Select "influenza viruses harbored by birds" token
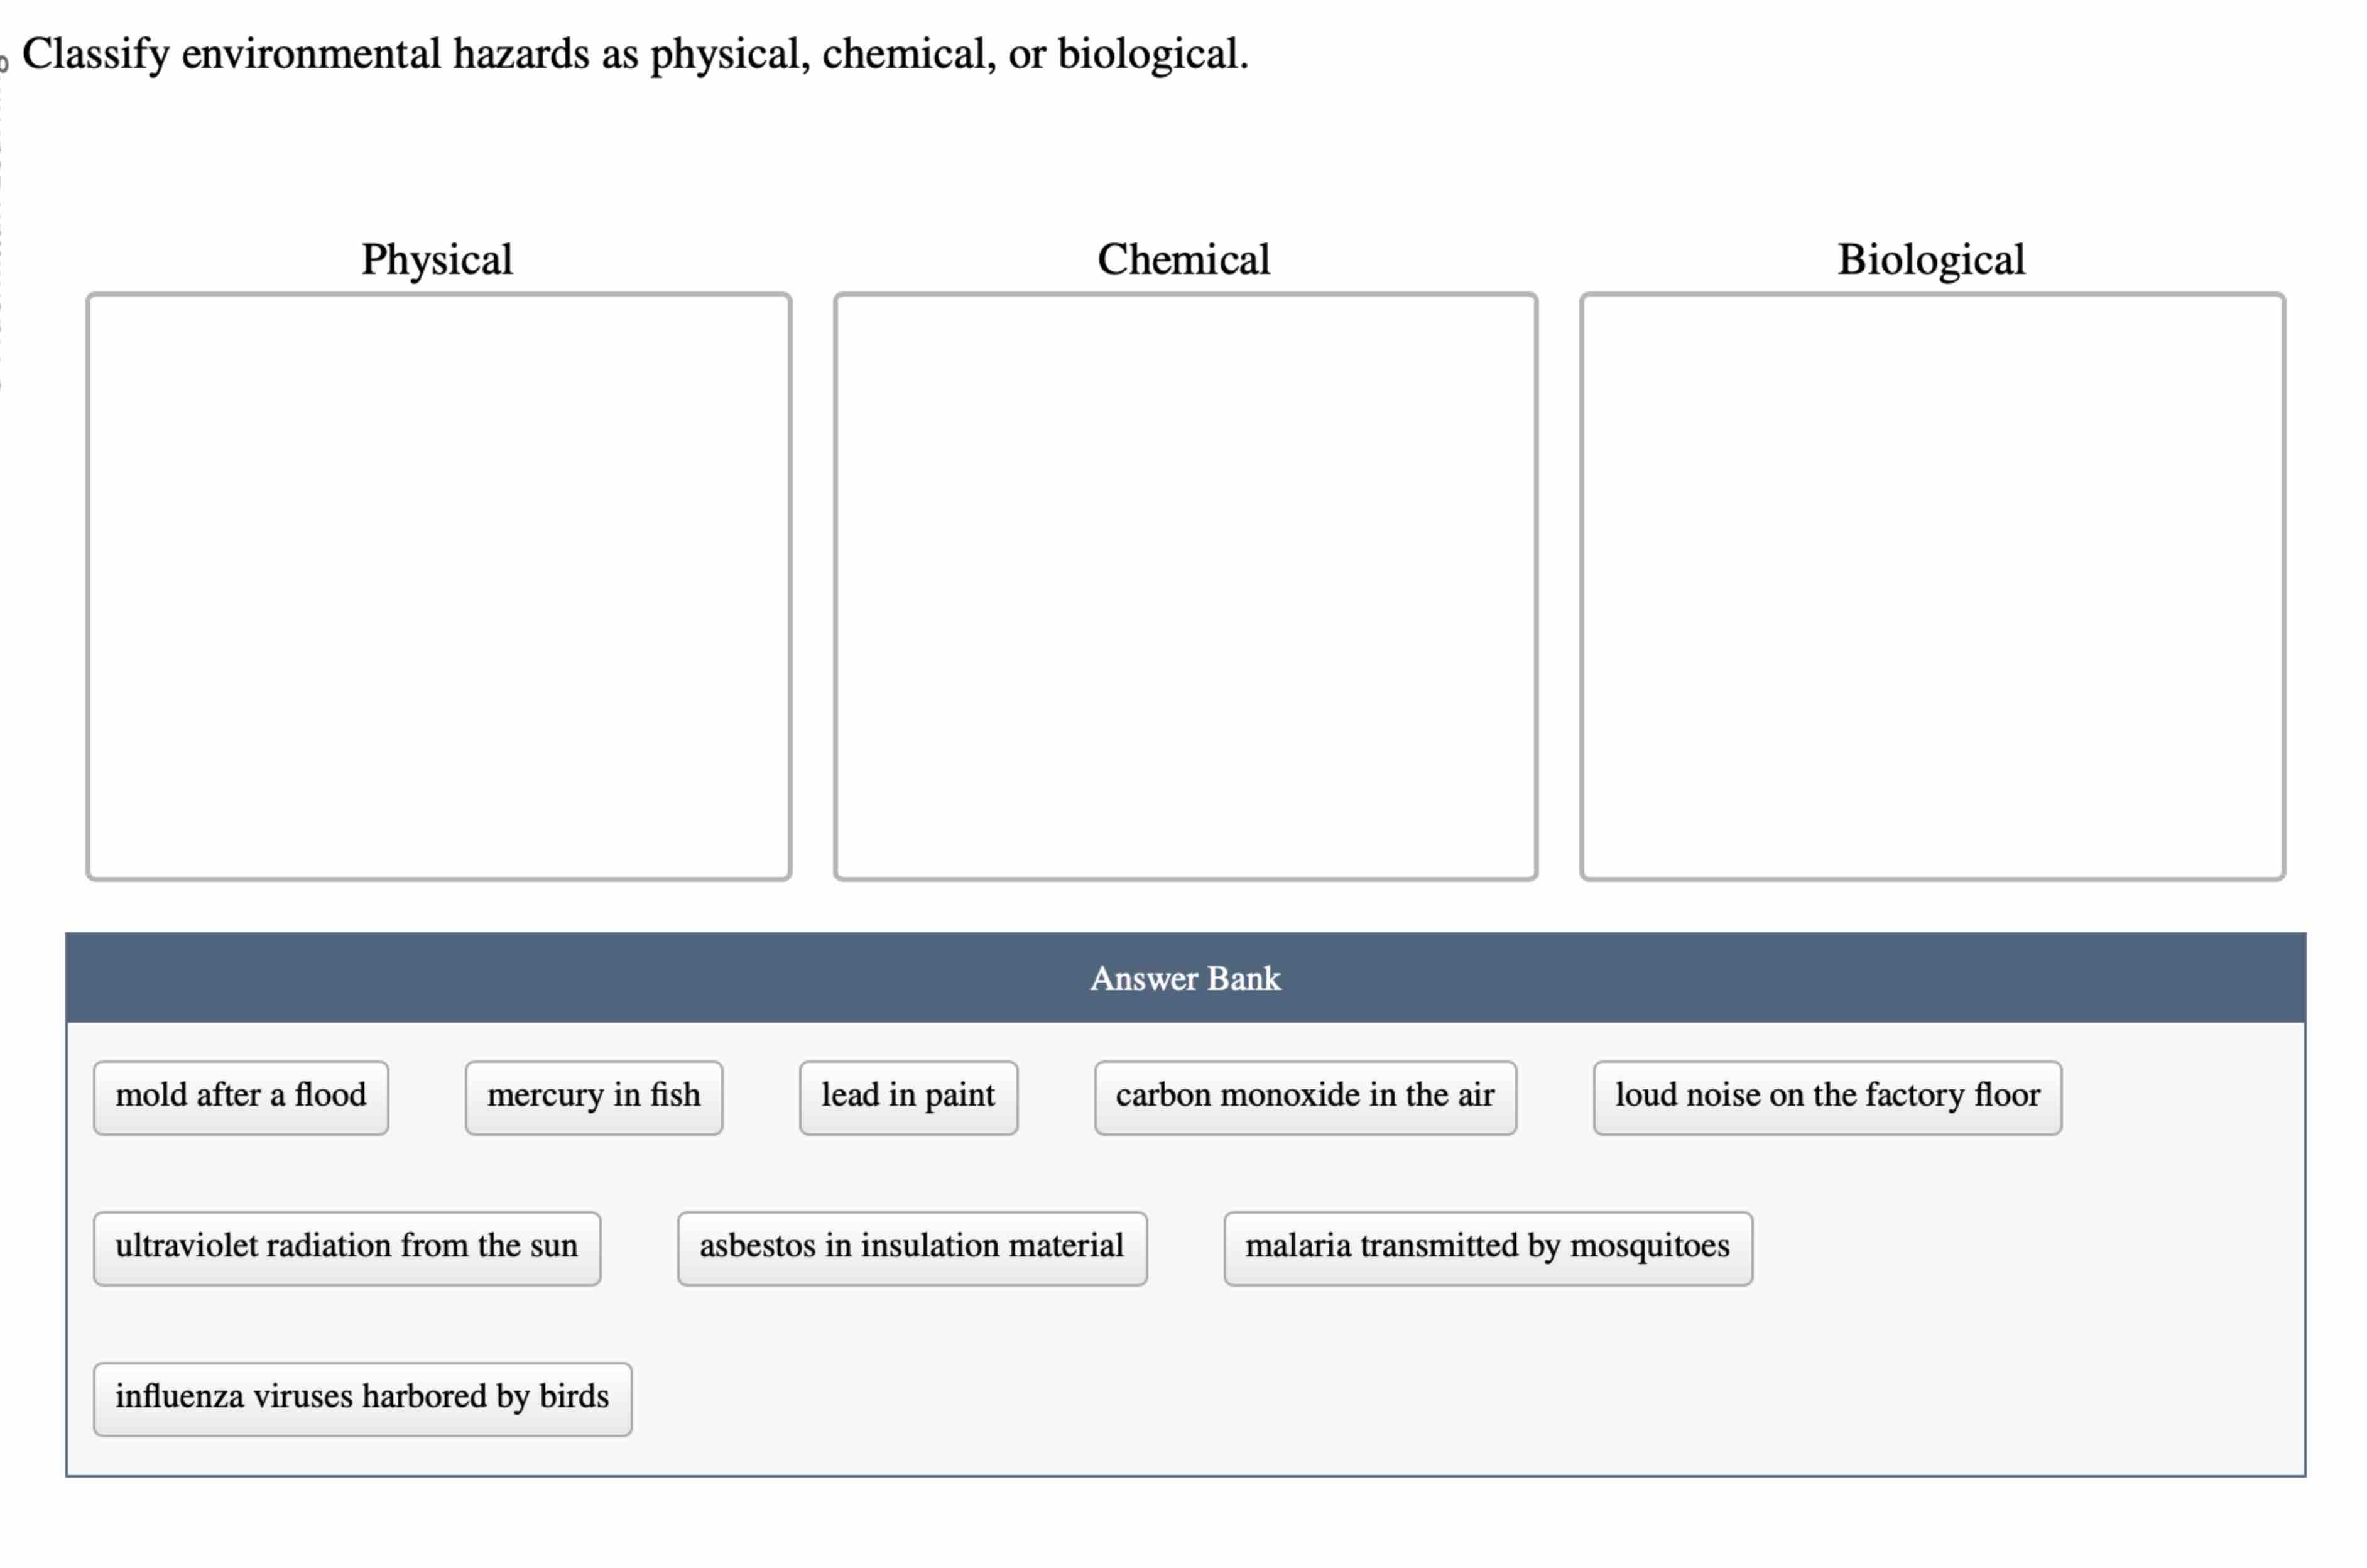2367x1568 pixels. 361,1399
